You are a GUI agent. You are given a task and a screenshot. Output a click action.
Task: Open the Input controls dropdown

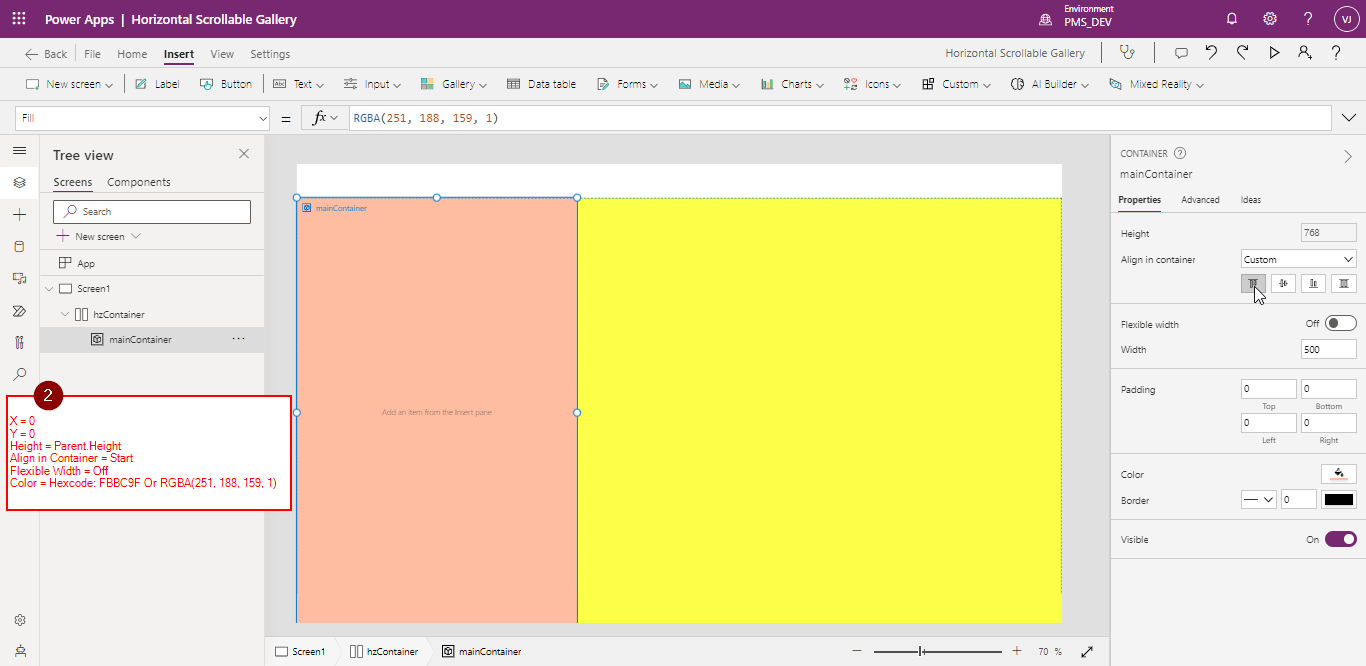click(x=371, y=84)
